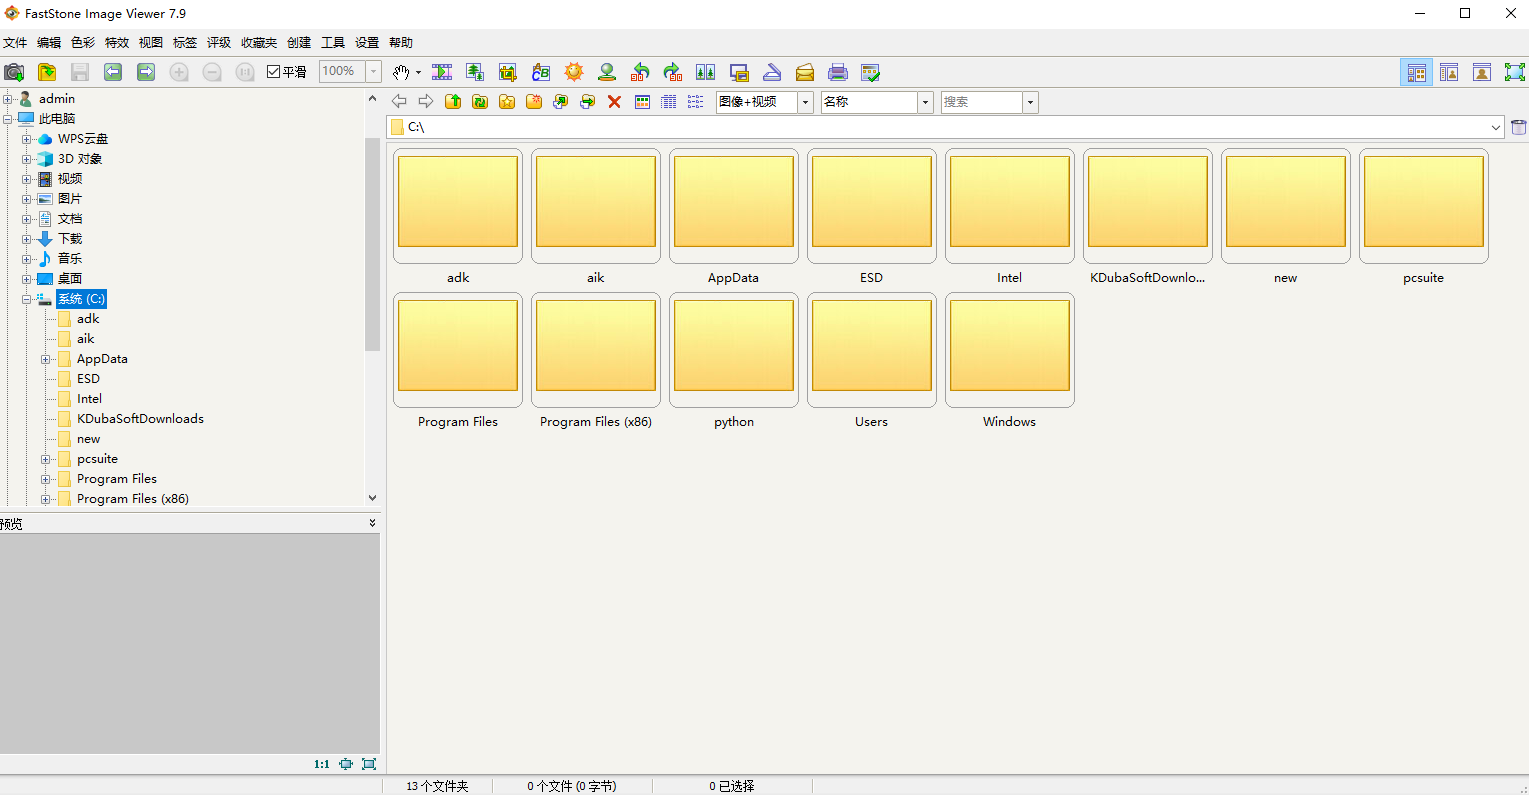1529x795 pixels.
Task: Open the 图像+视频 file filter dropdown
Action: click(805, 102)
